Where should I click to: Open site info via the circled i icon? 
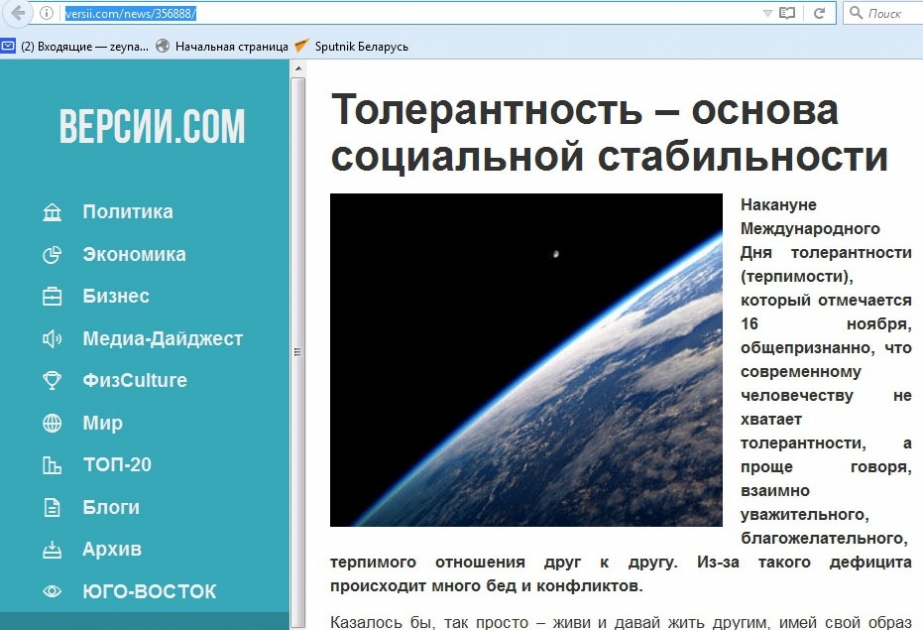[x=47, y=13]
